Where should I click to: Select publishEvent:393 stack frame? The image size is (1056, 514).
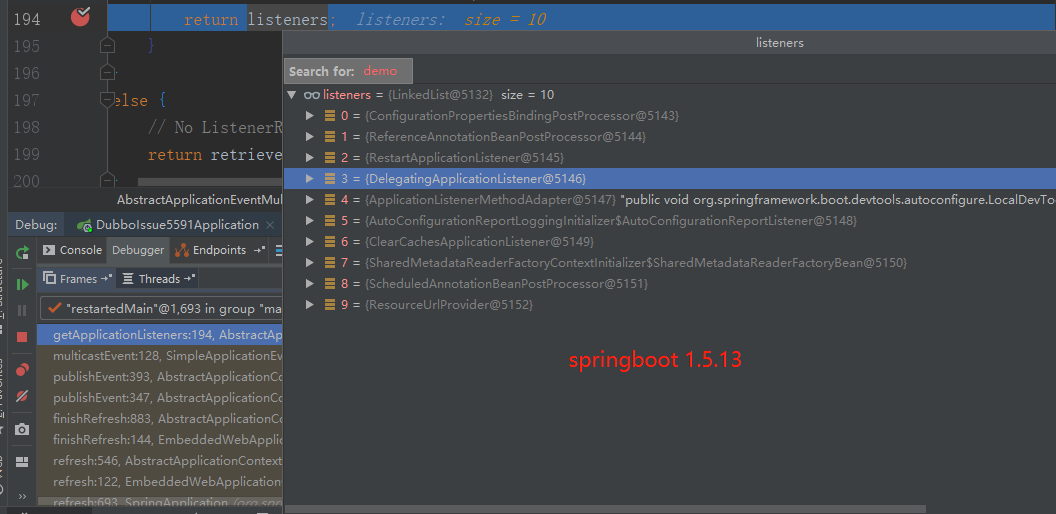point(160,377)
